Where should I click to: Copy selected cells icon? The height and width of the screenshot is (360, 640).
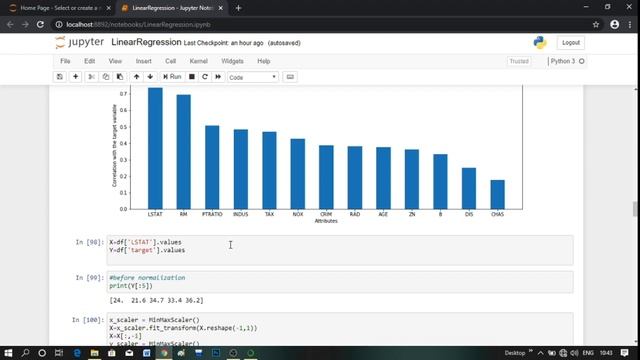106,77
